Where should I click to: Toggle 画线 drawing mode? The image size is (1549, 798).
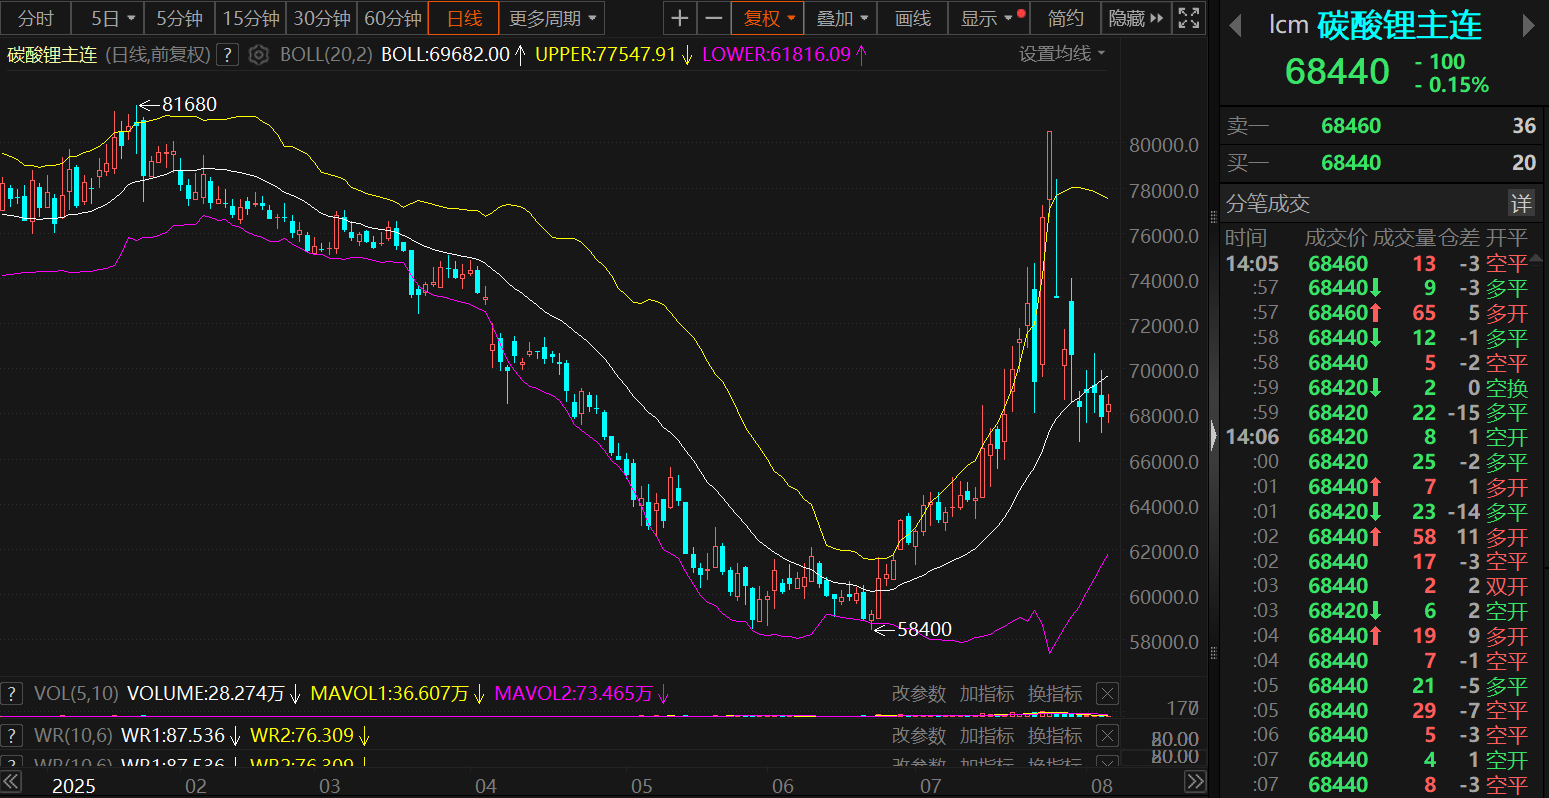tap(912, 18)
